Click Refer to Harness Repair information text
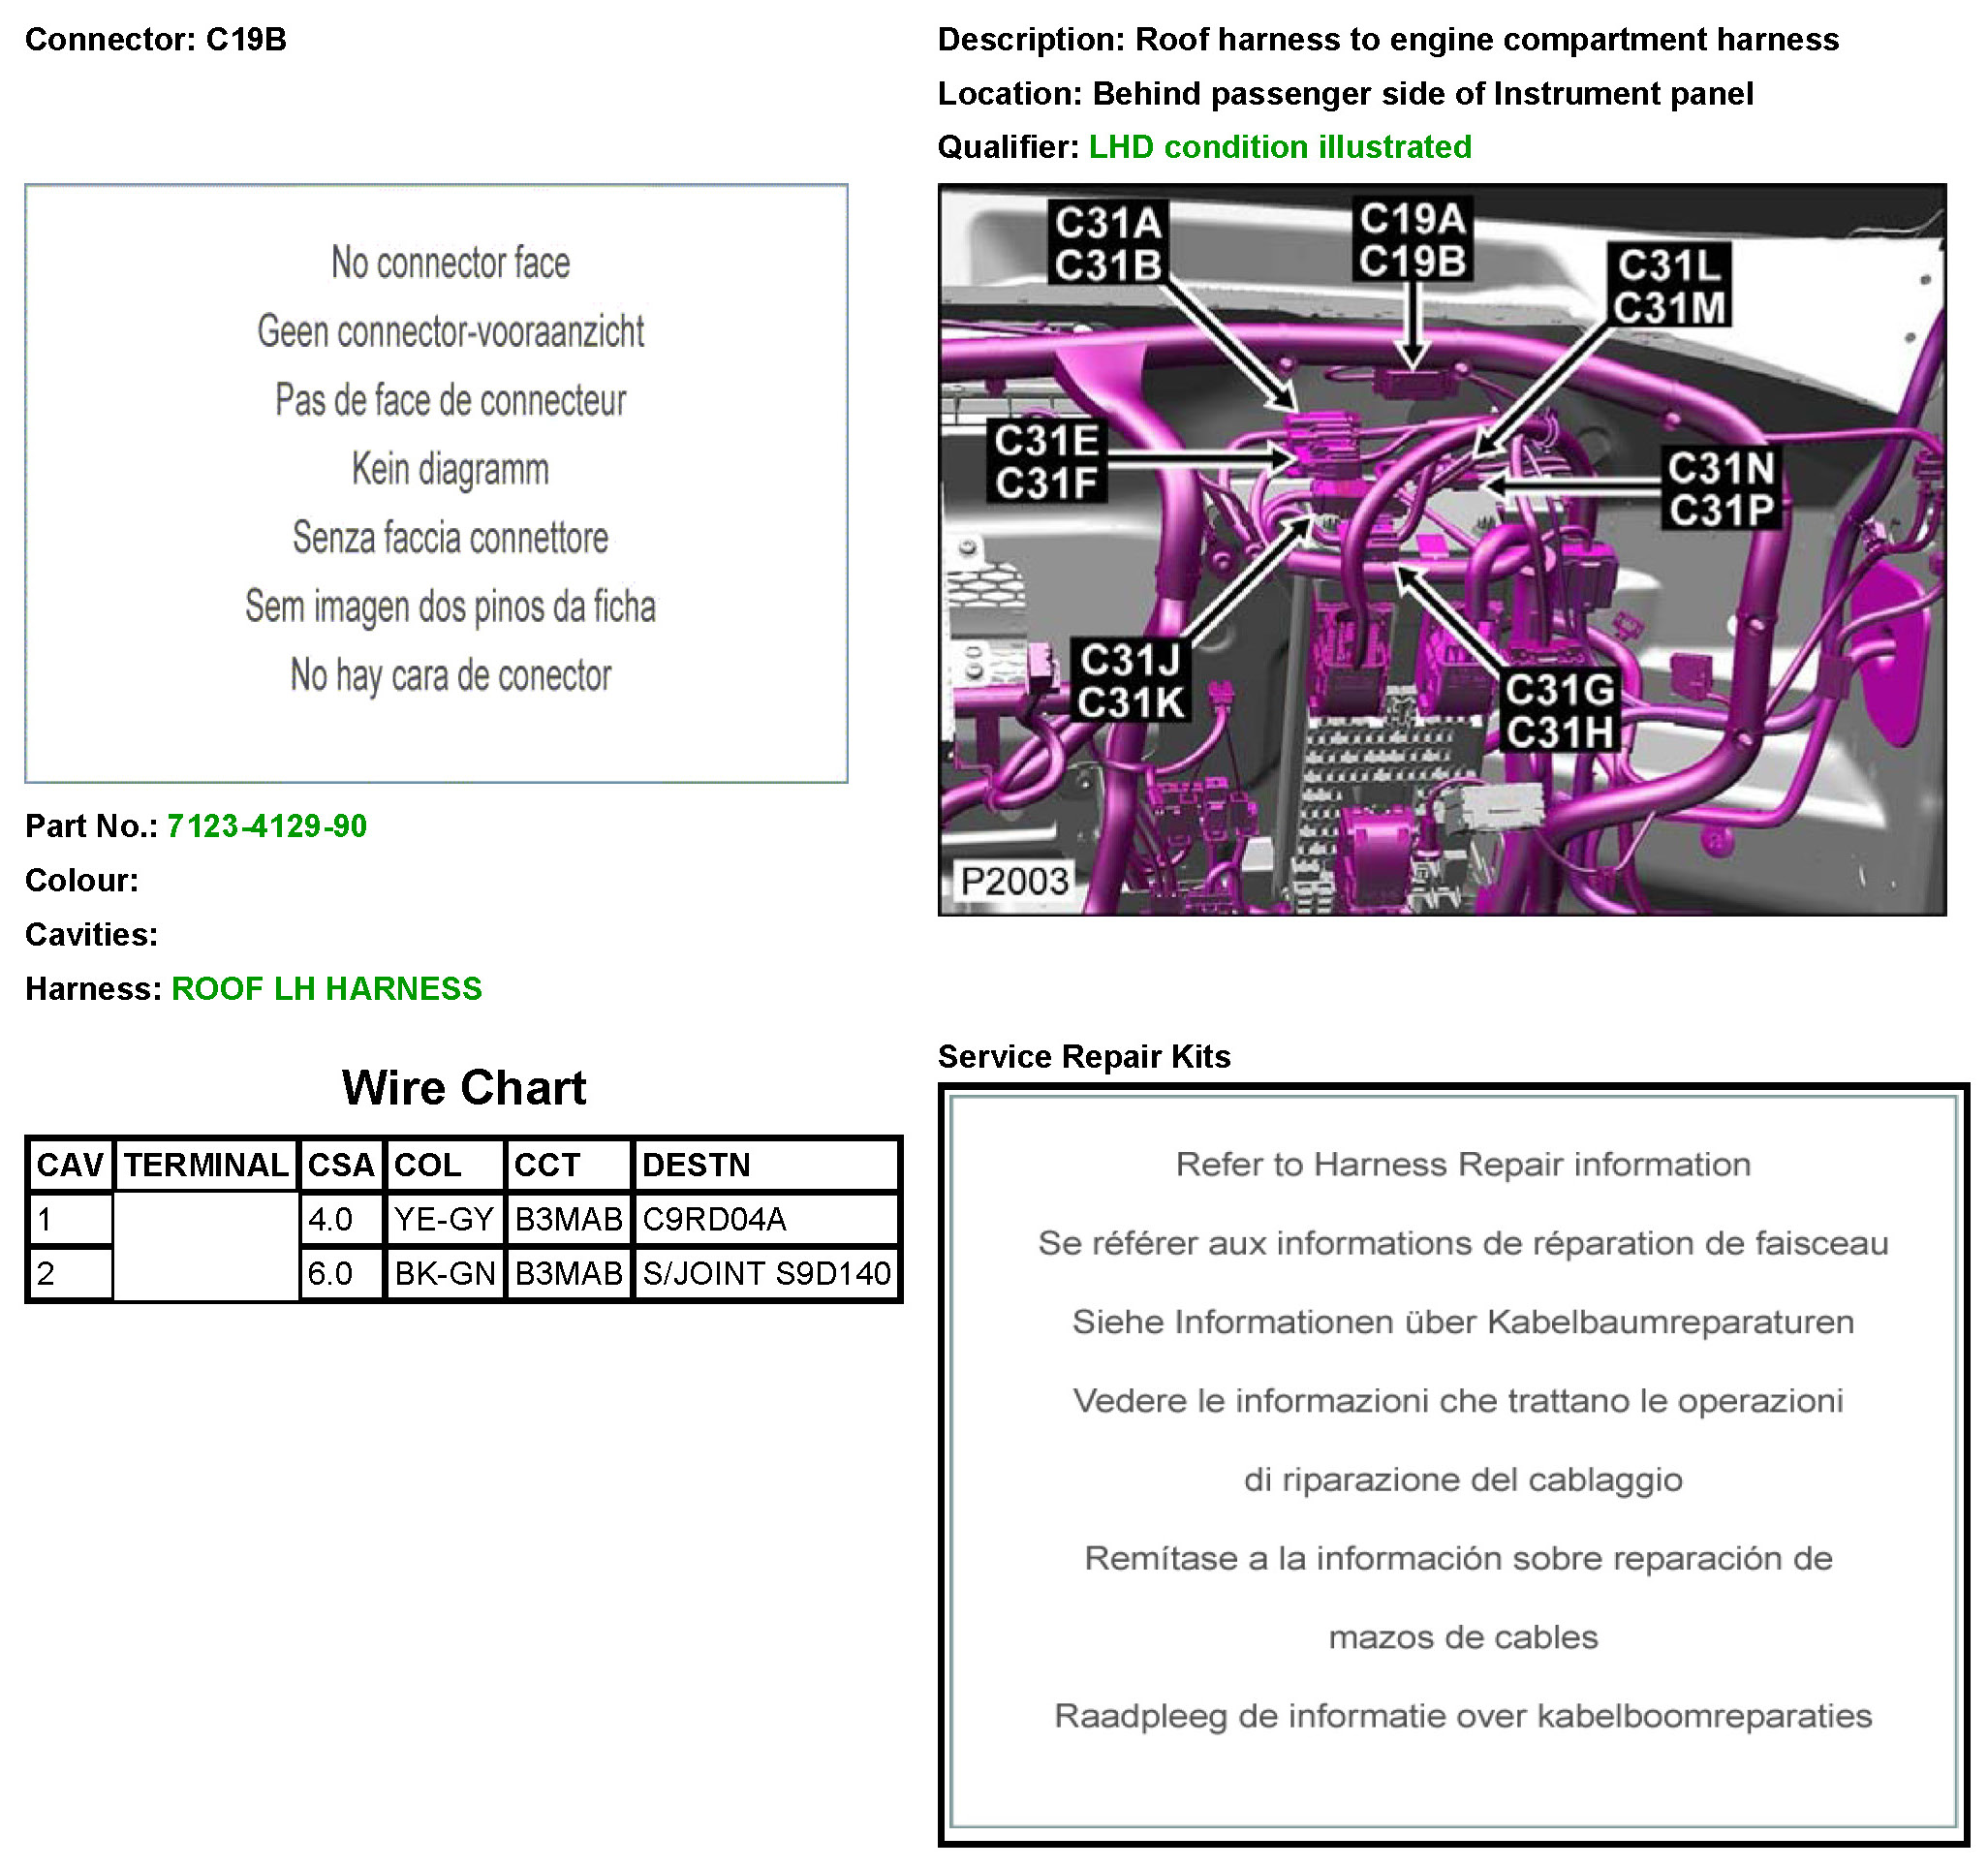Image resolution: width=1988 pixels, height=1868 pixels. pos(1462,1164)
